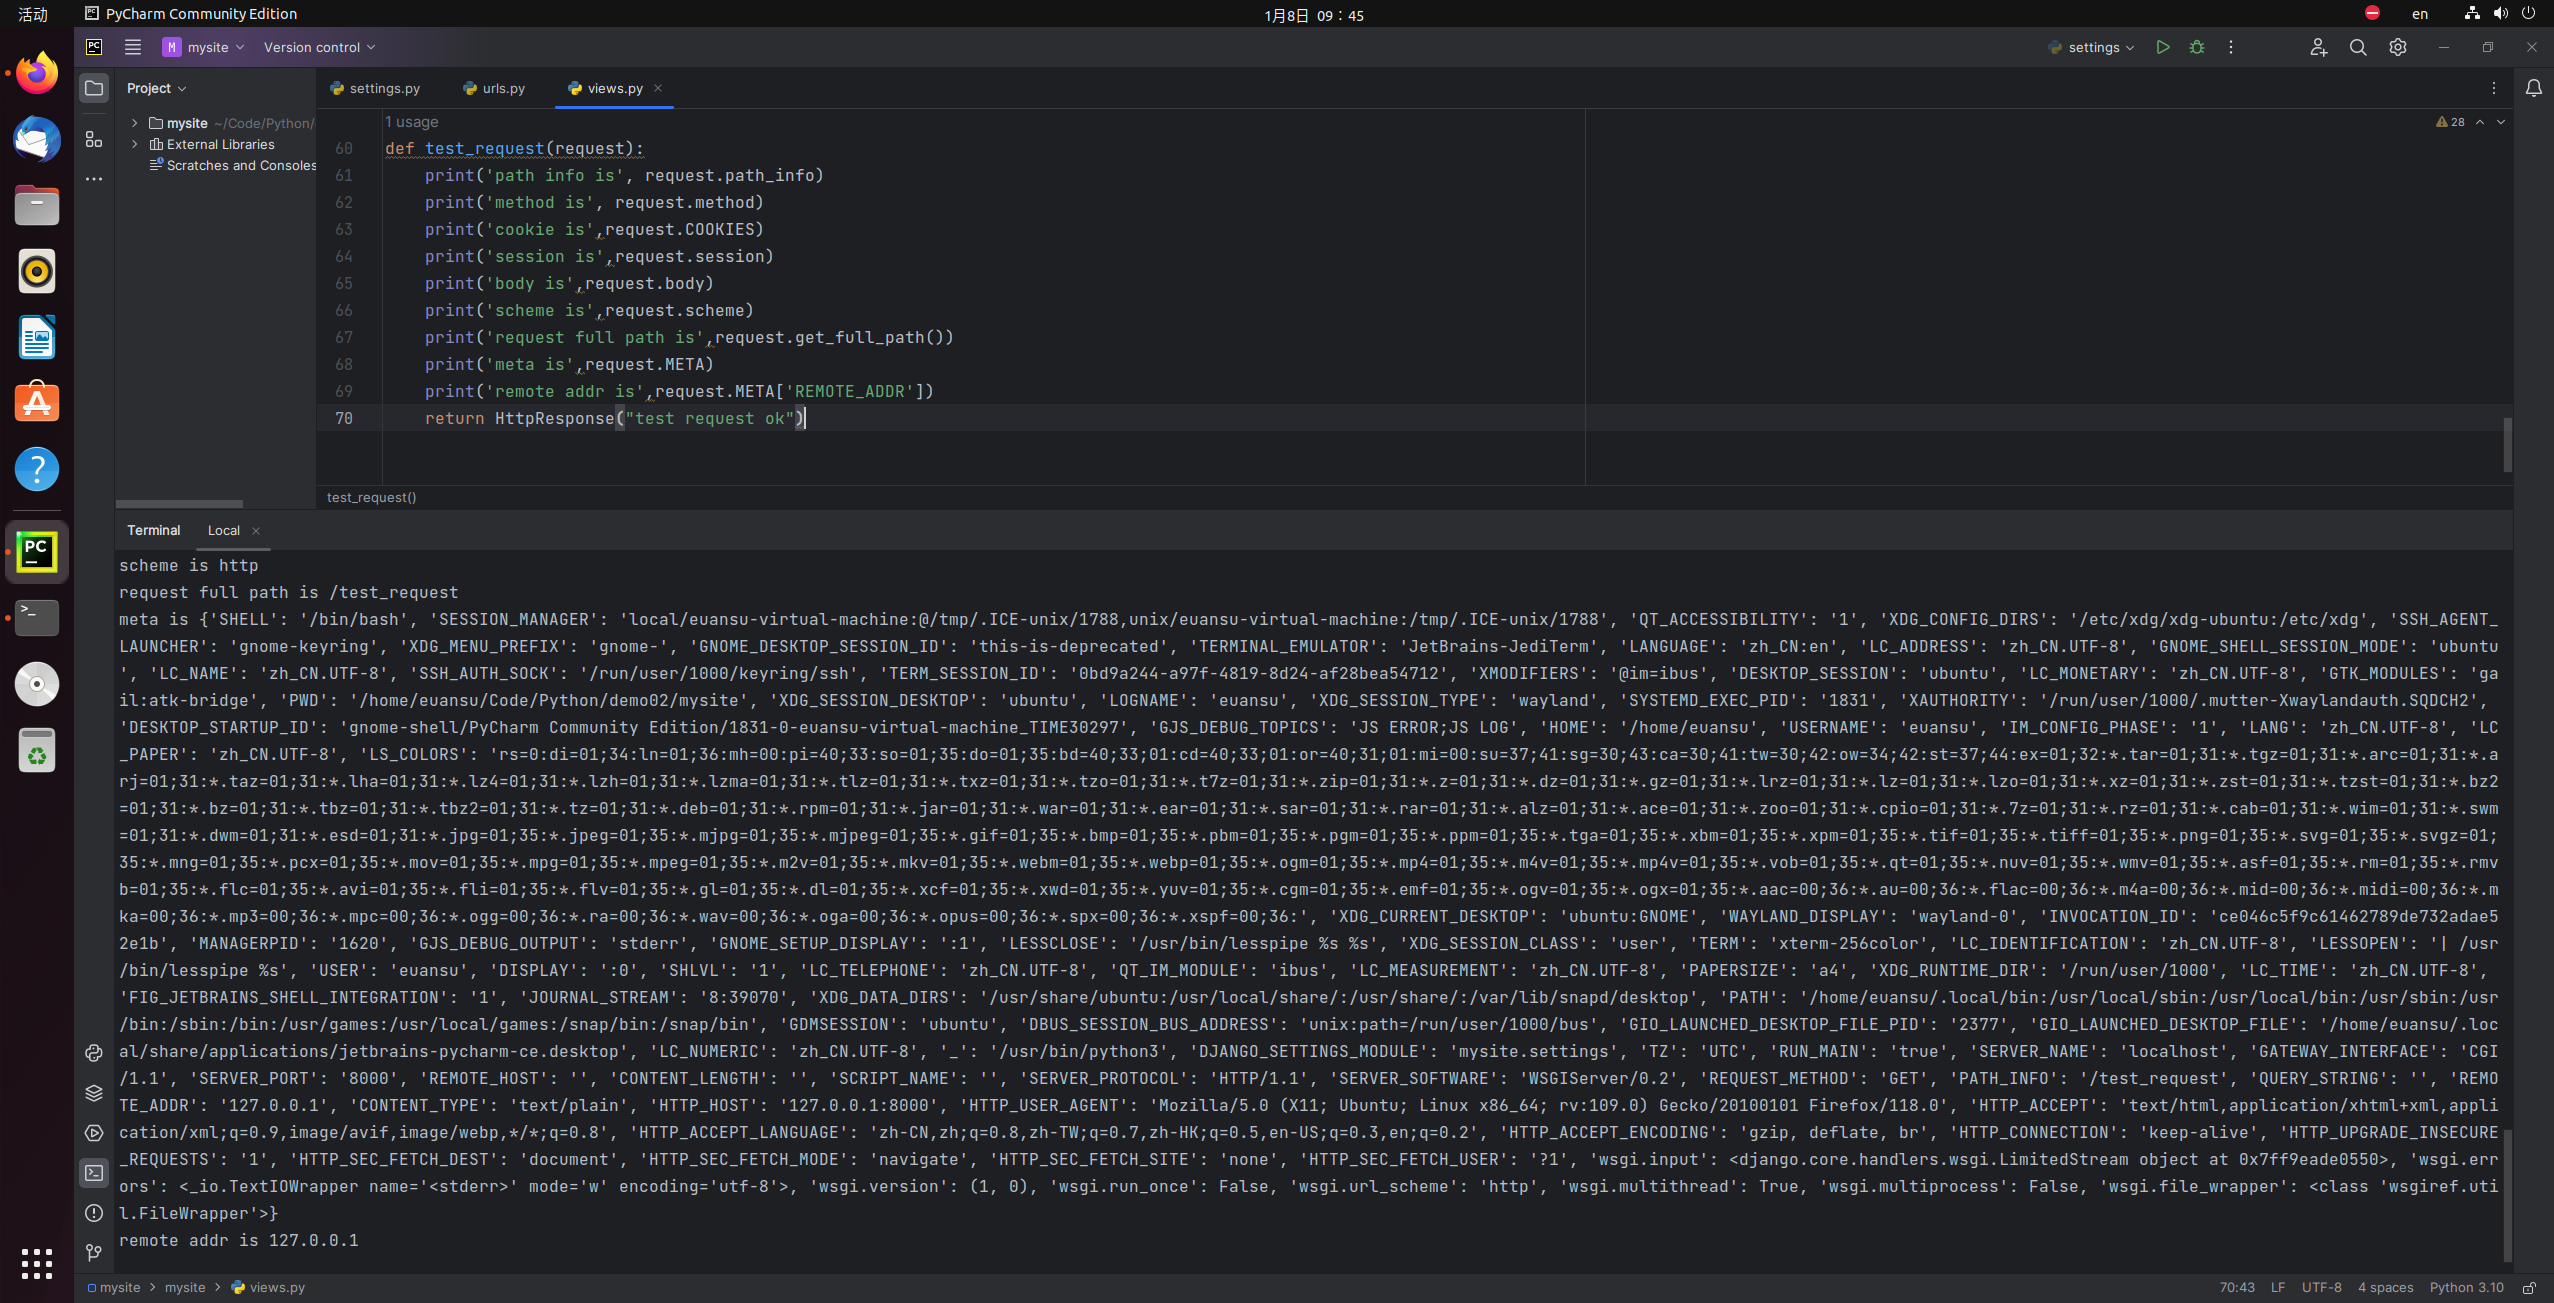Expand External Libraries tree node

tap(135, 144)
